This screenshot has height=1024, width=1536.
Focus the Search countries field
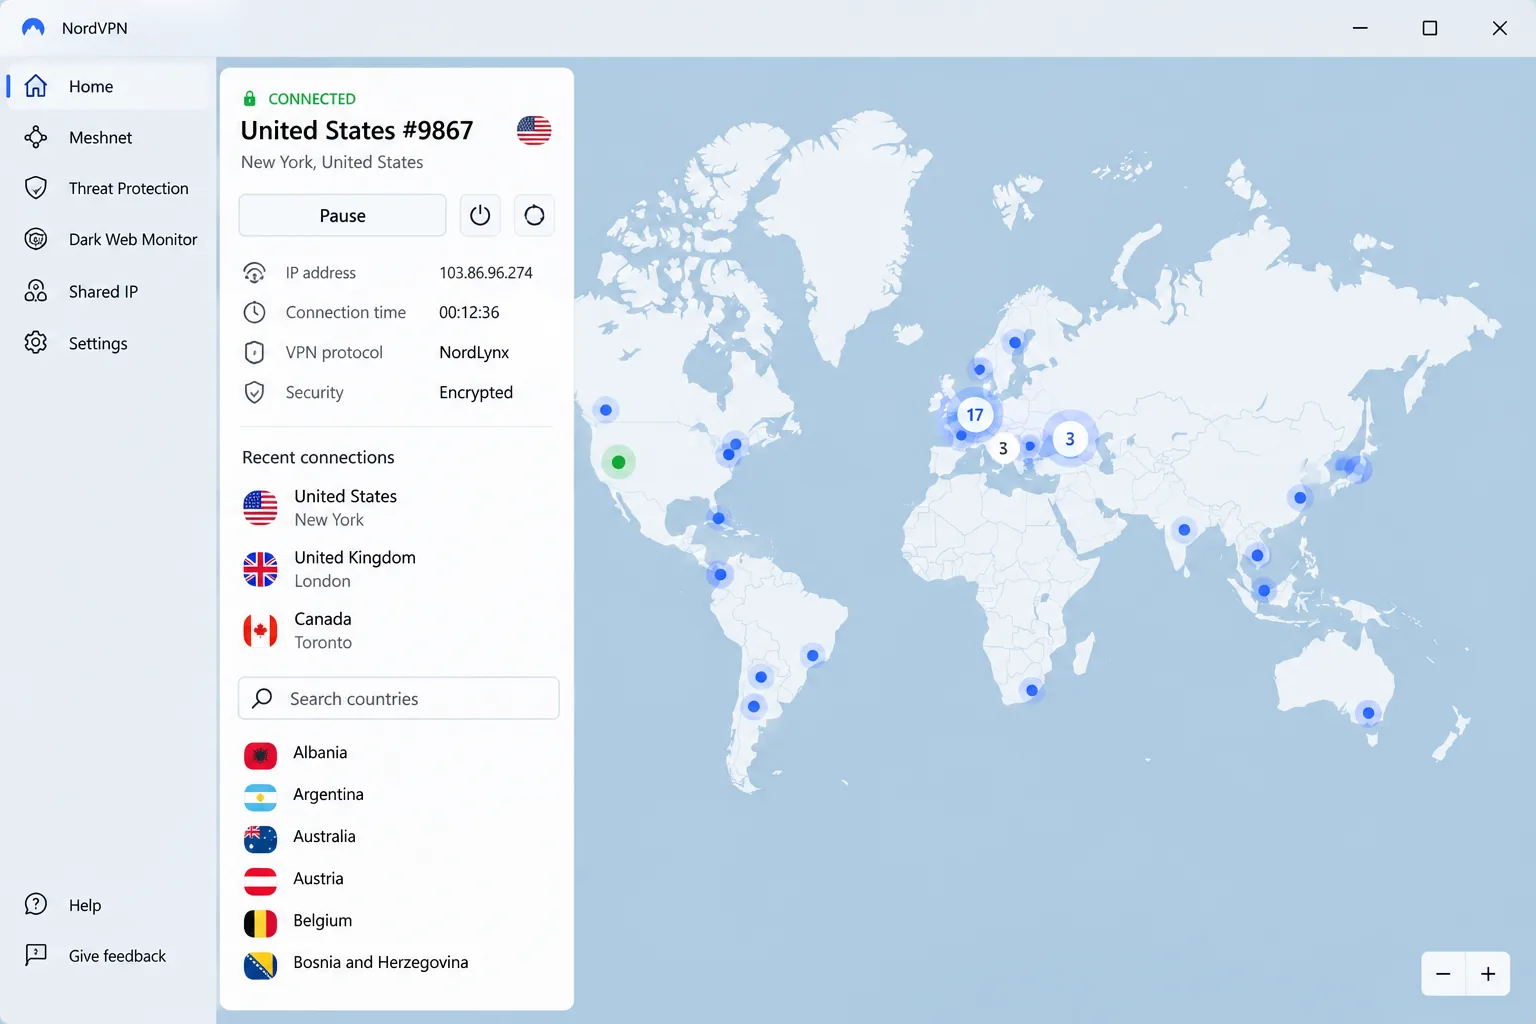398,698
